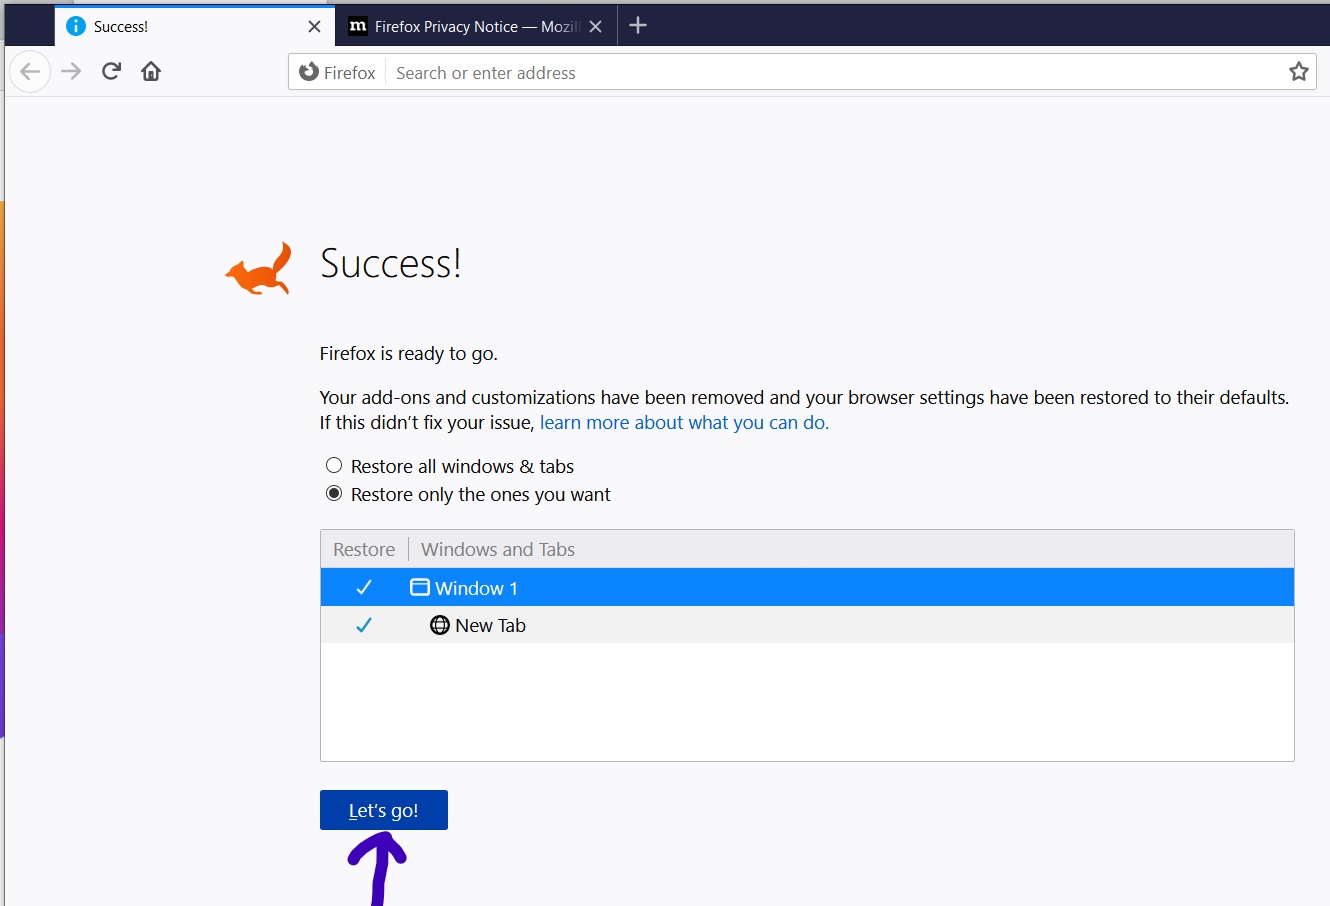Open learn more about what you can do link

684,423
